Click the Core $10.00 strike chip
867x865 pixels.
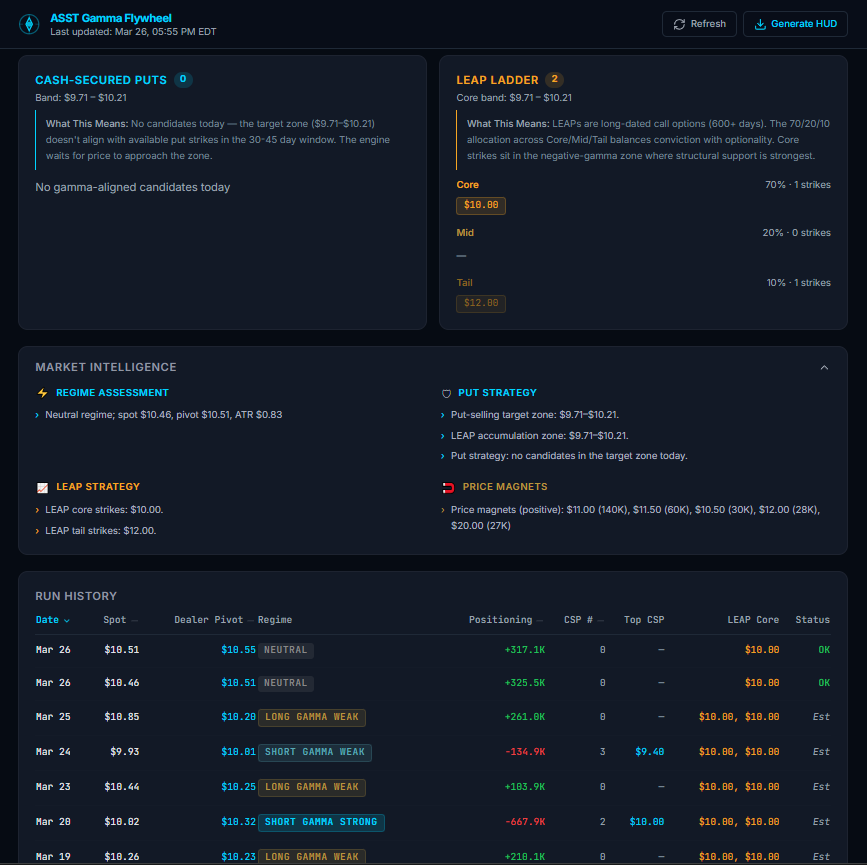point(480,205)
